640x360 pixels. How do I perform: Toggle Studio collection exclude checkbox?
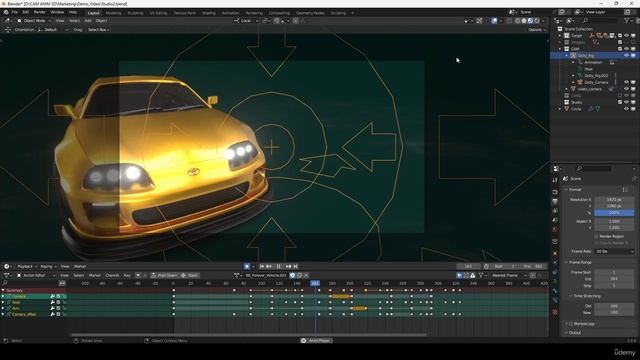click(x=620, y=102)
